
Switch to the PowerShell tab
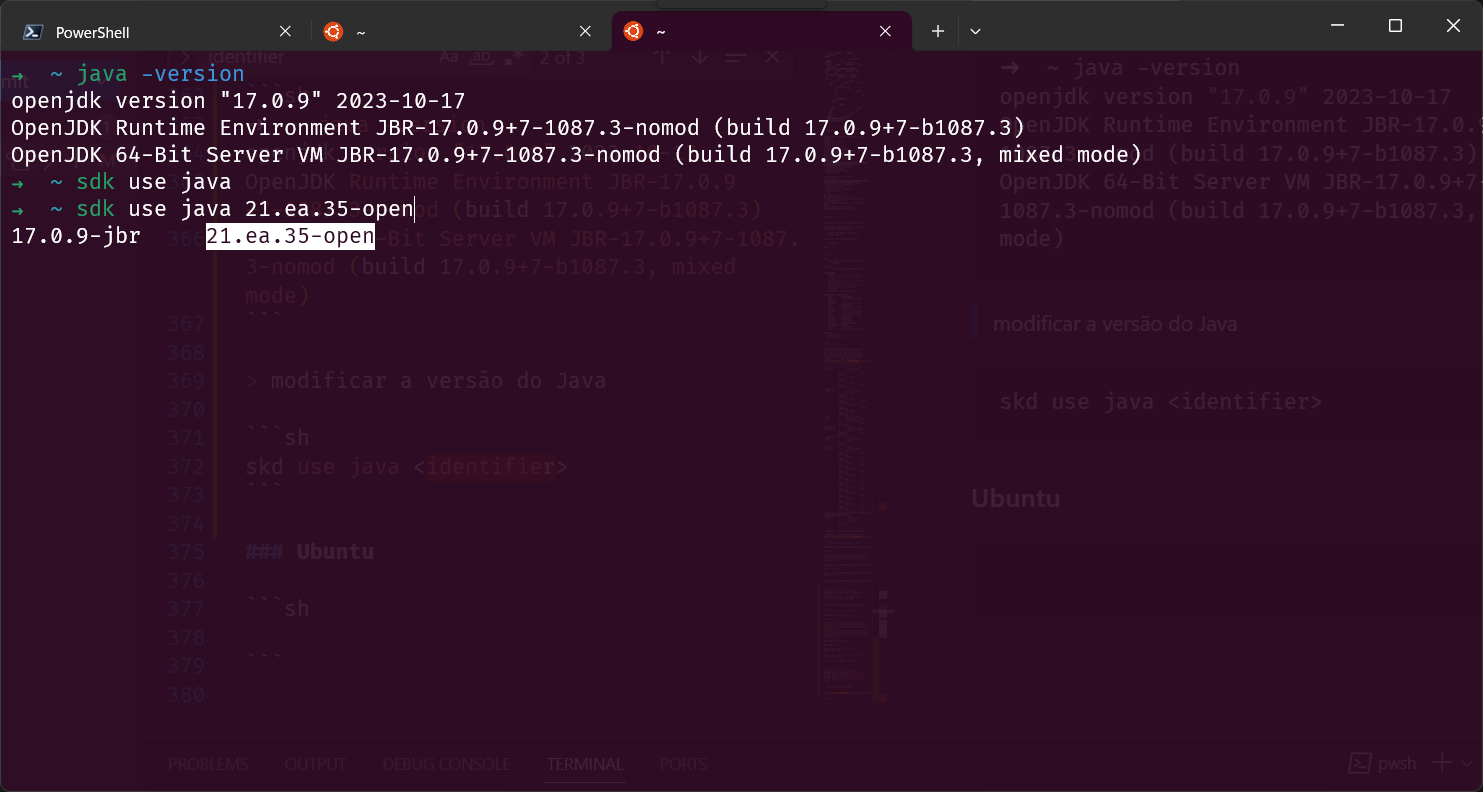click(160, 32)
